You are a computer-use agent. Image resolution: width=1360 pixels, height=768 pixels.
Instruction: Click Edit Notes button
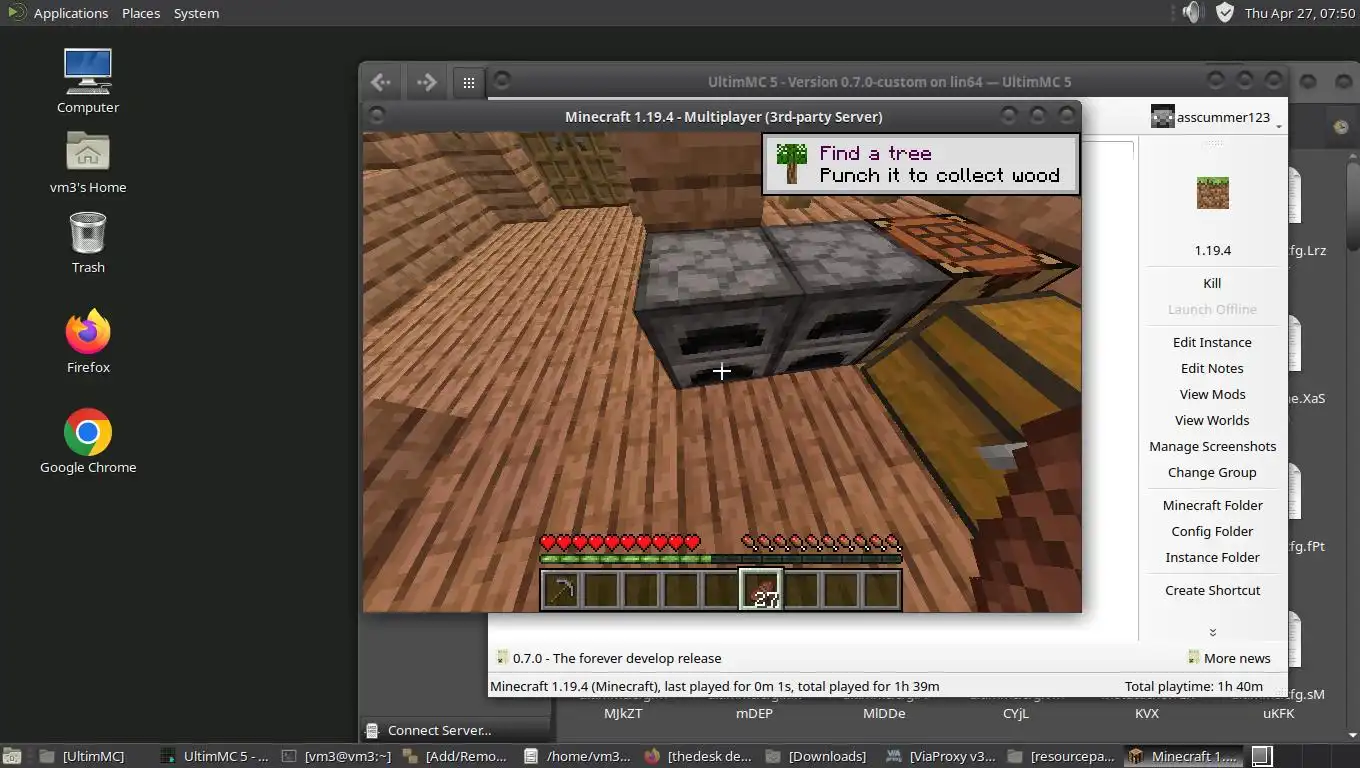pos(1212,368)
